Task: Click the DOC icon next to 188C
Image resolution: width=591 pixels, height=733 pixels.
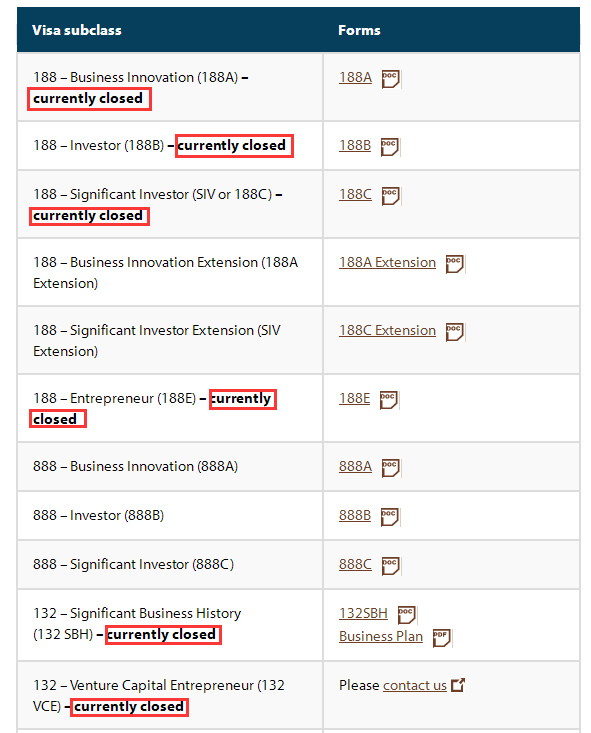Action: 390,196
